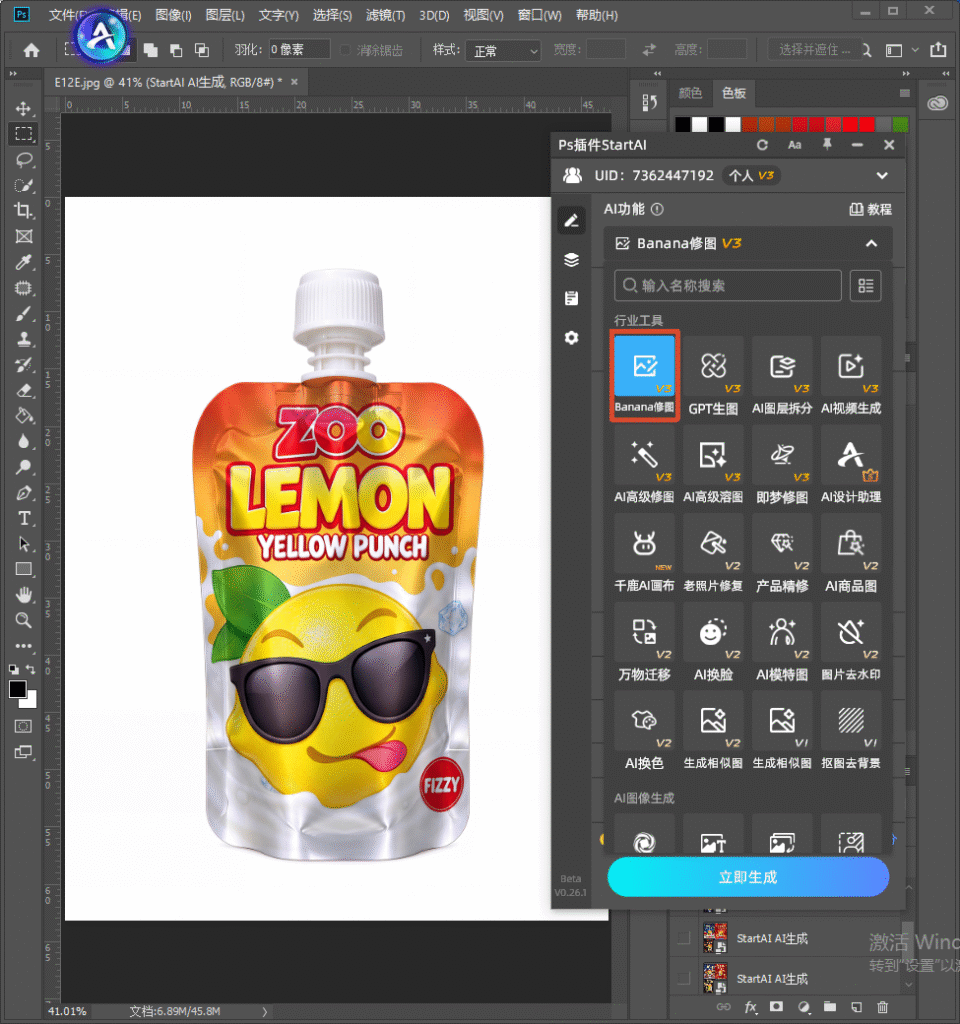This screenshot has width=960, height=1024.
Task: Select the Pen tool
Action: coord(24,493)
